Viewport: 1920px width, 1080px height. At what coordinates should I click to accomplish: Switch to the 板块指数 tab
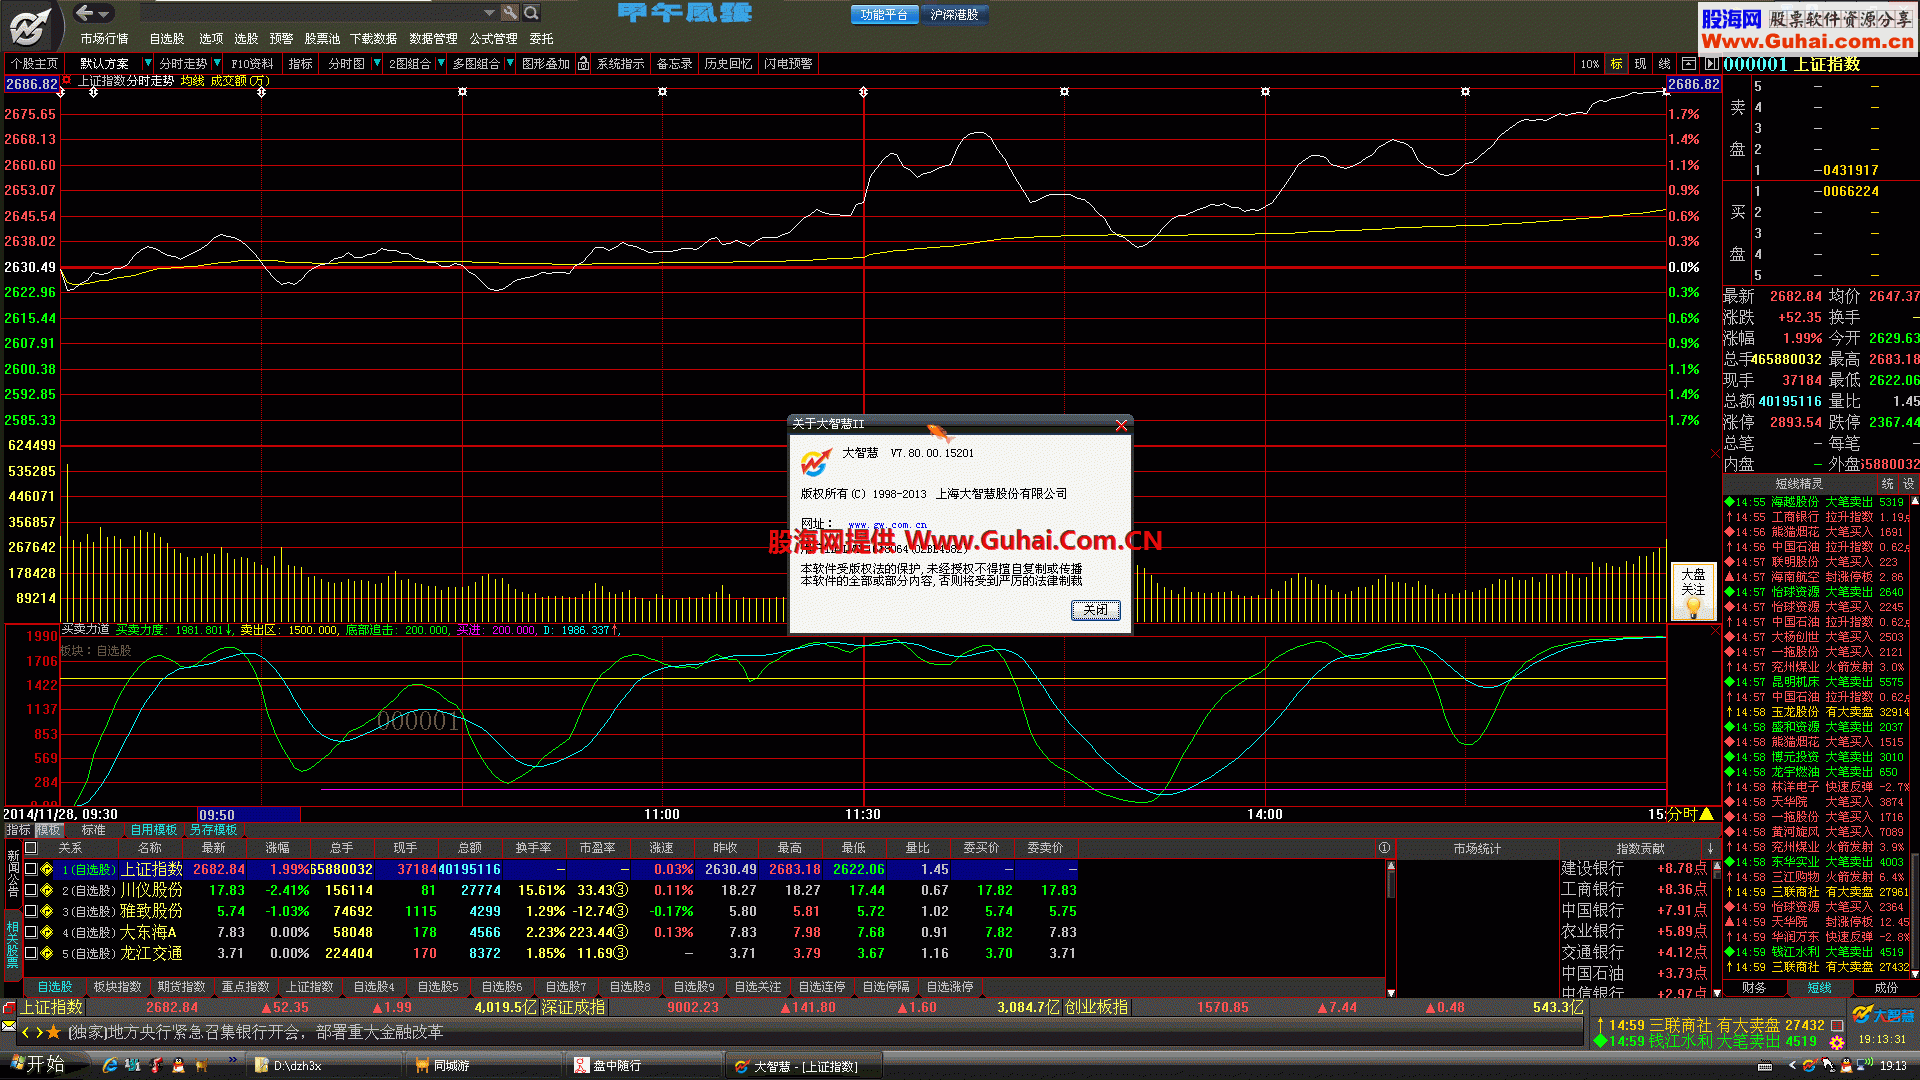point(118,987)
